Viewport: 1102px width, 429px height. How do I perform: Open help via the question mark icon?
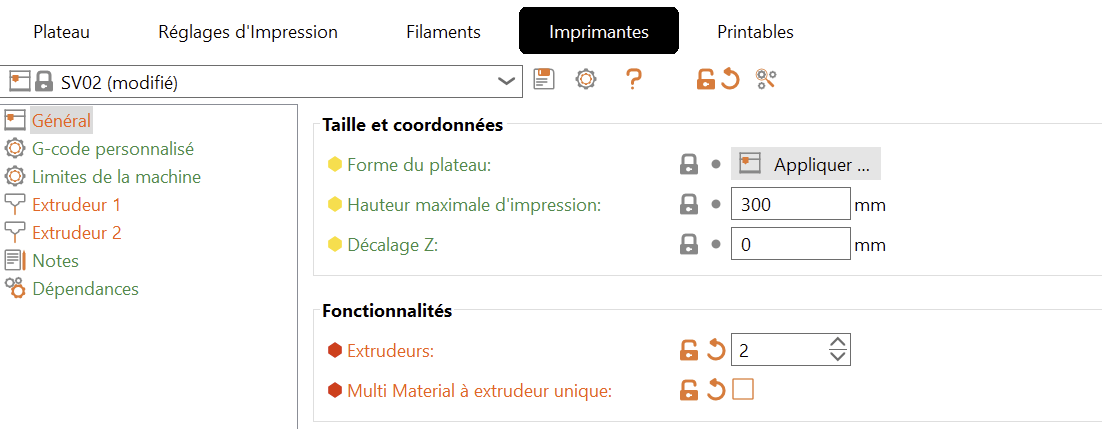click(x=633, y=80)
